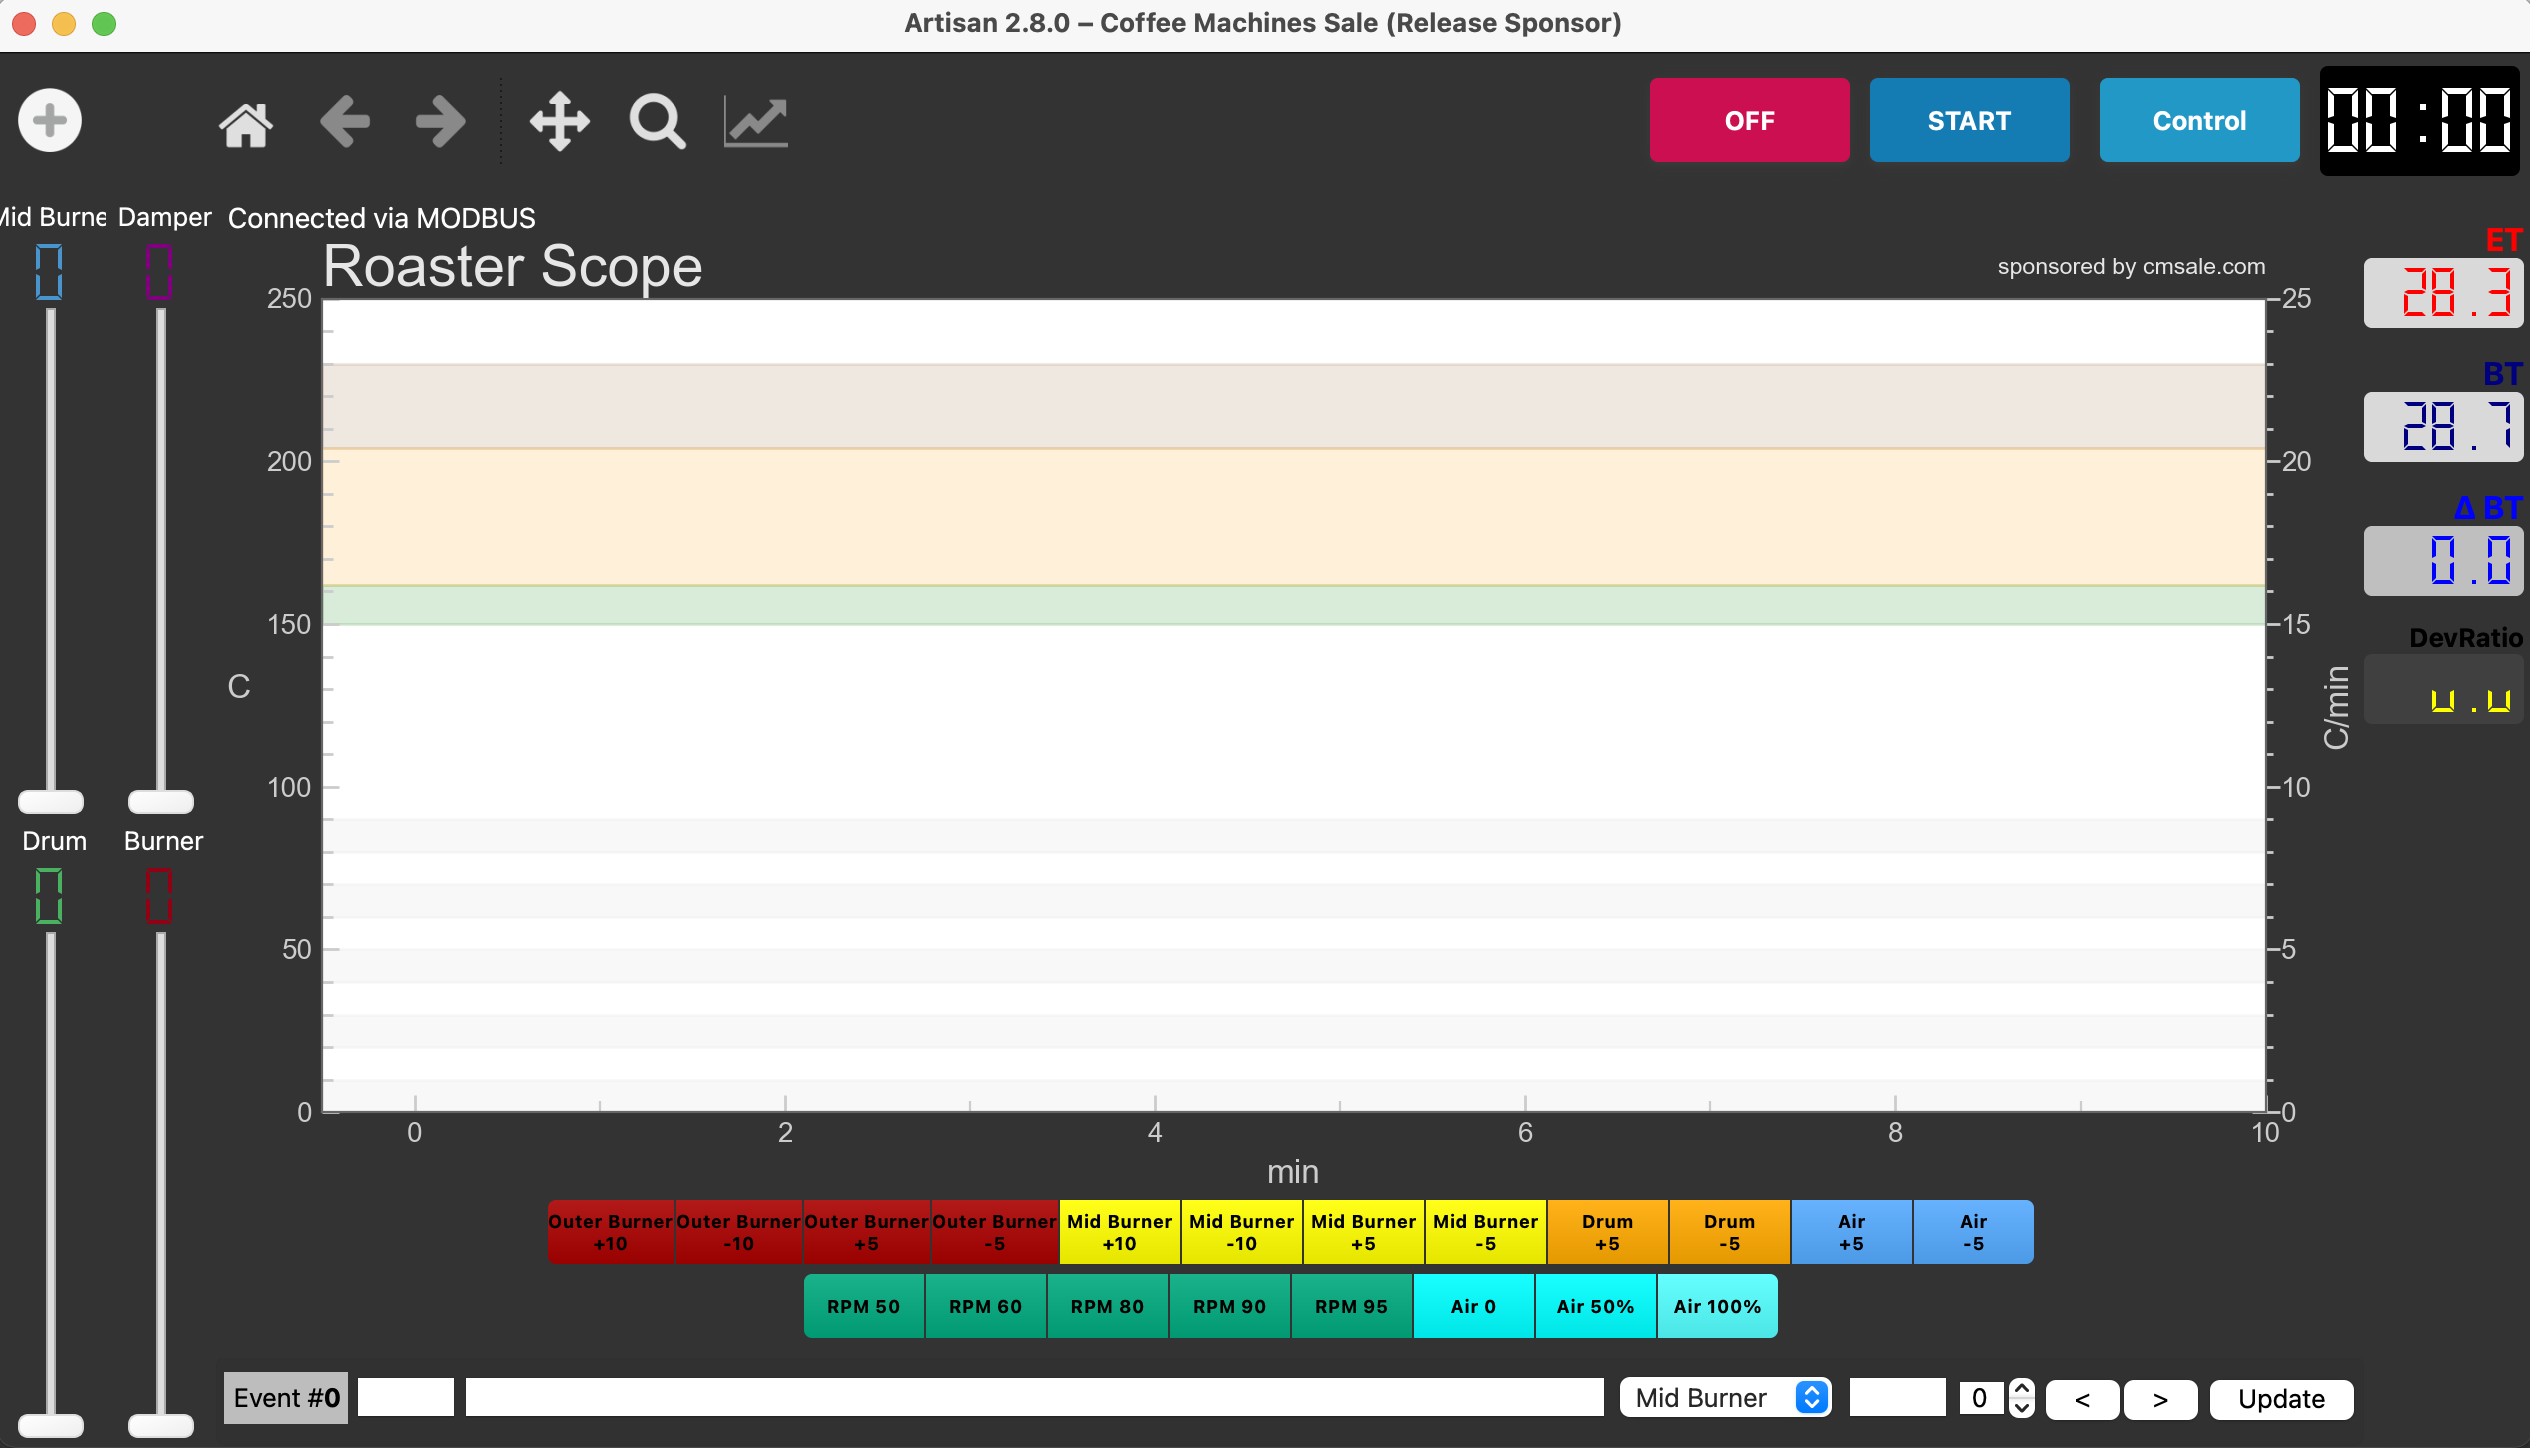This screenshot has width=2530, height=1448.
Task: Go back to previous view arrow
Action: tap(345, 123)
